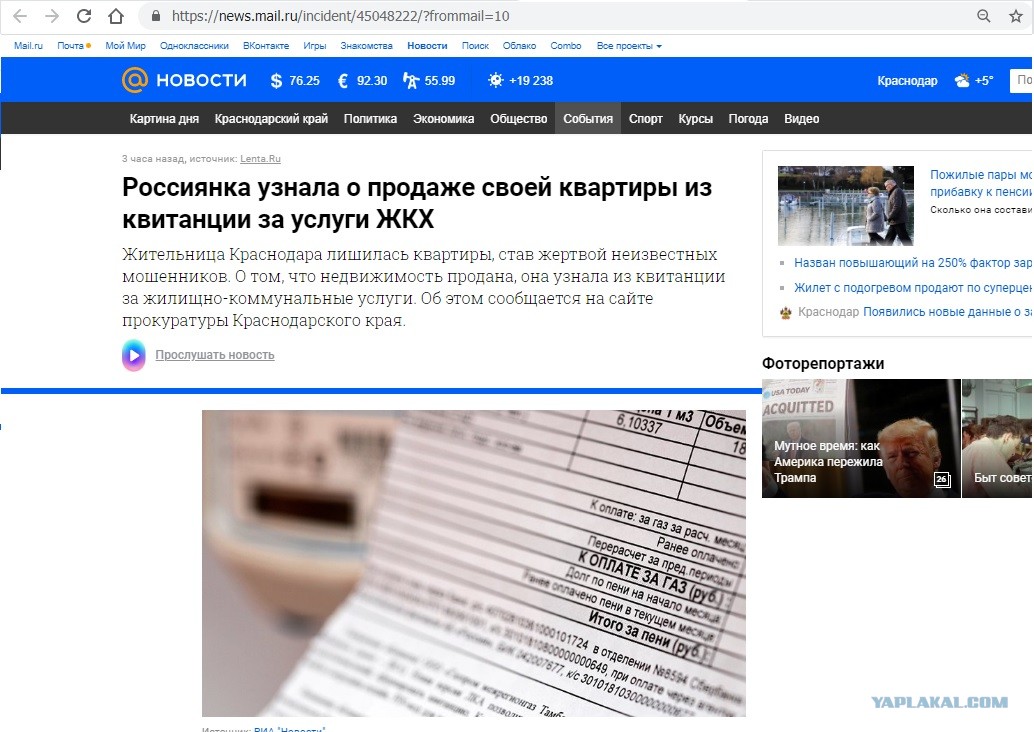This screenshot has width=1034, height=732.
Task: Reload the page with refresh icon
Action: (84, 16)
